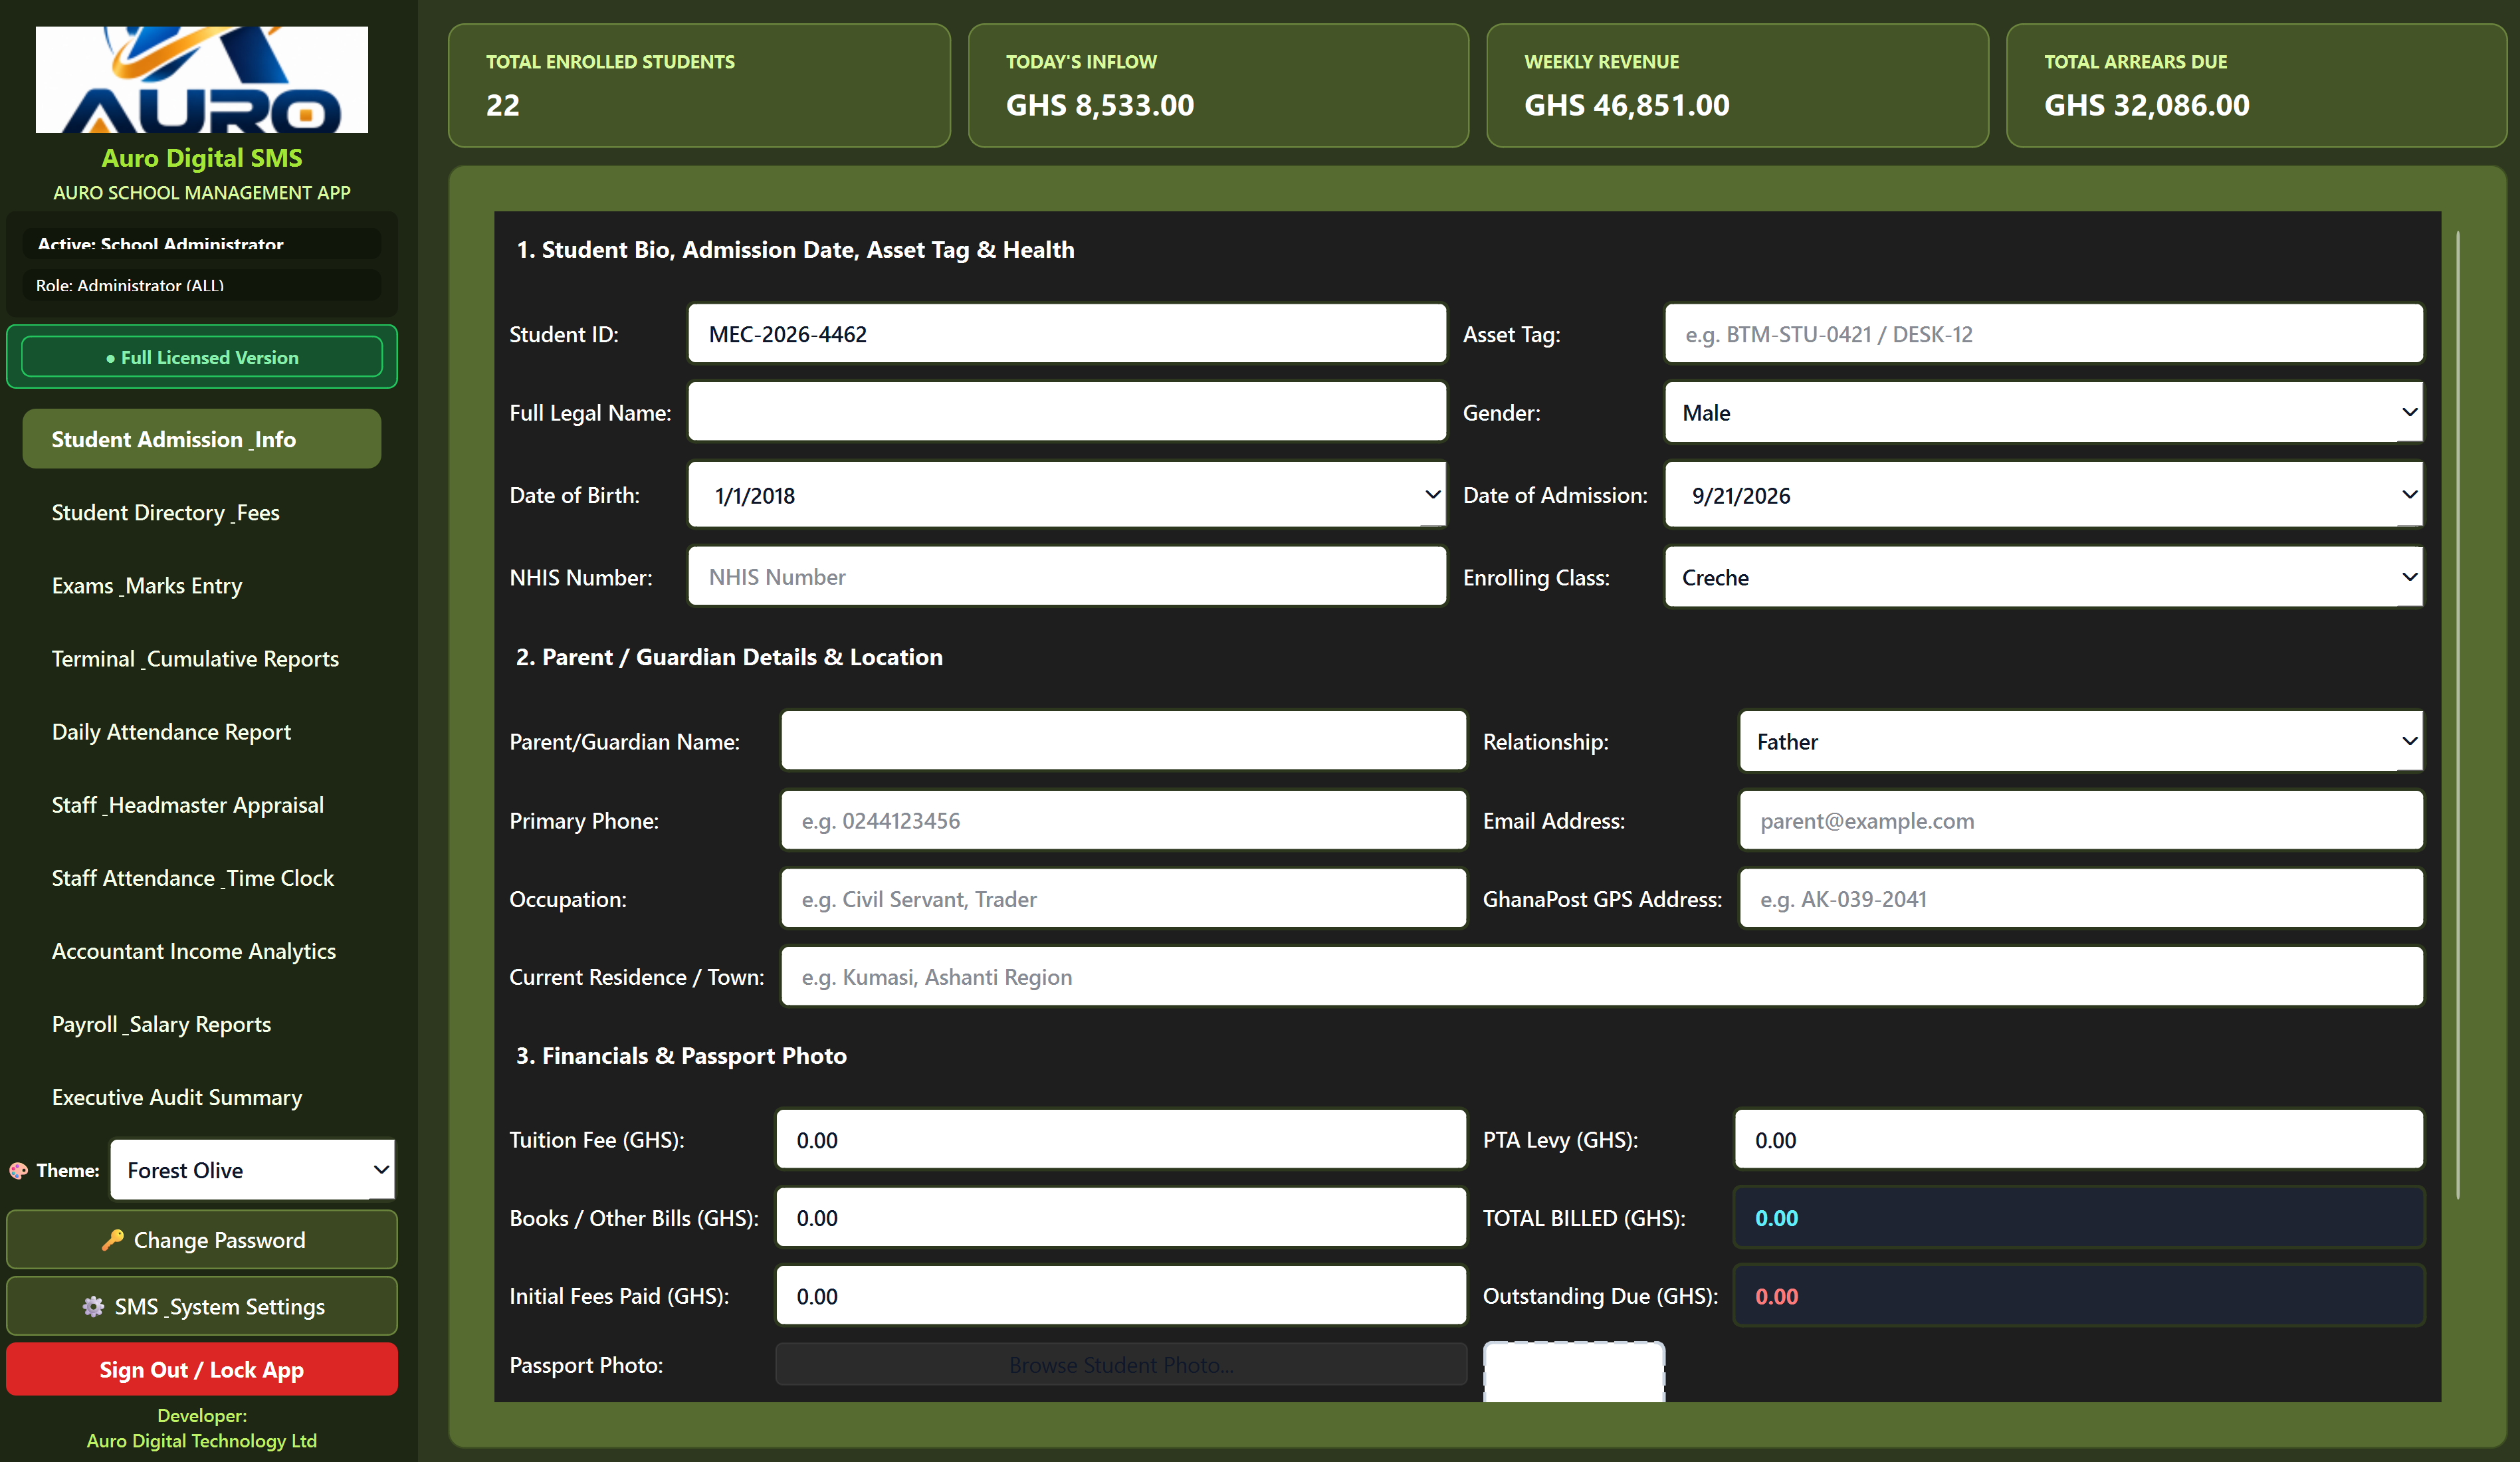2520x1462 pixels.
Task: Click the Full Licensed Version badge
Action: [202, 357]
